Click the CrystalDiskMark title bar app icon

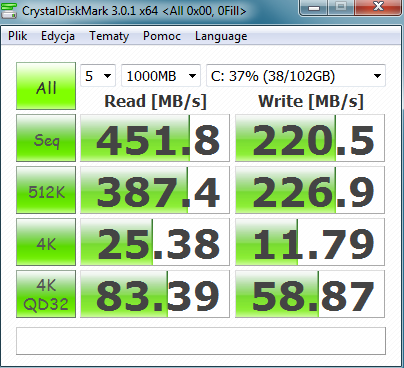(x=9, y=10)
